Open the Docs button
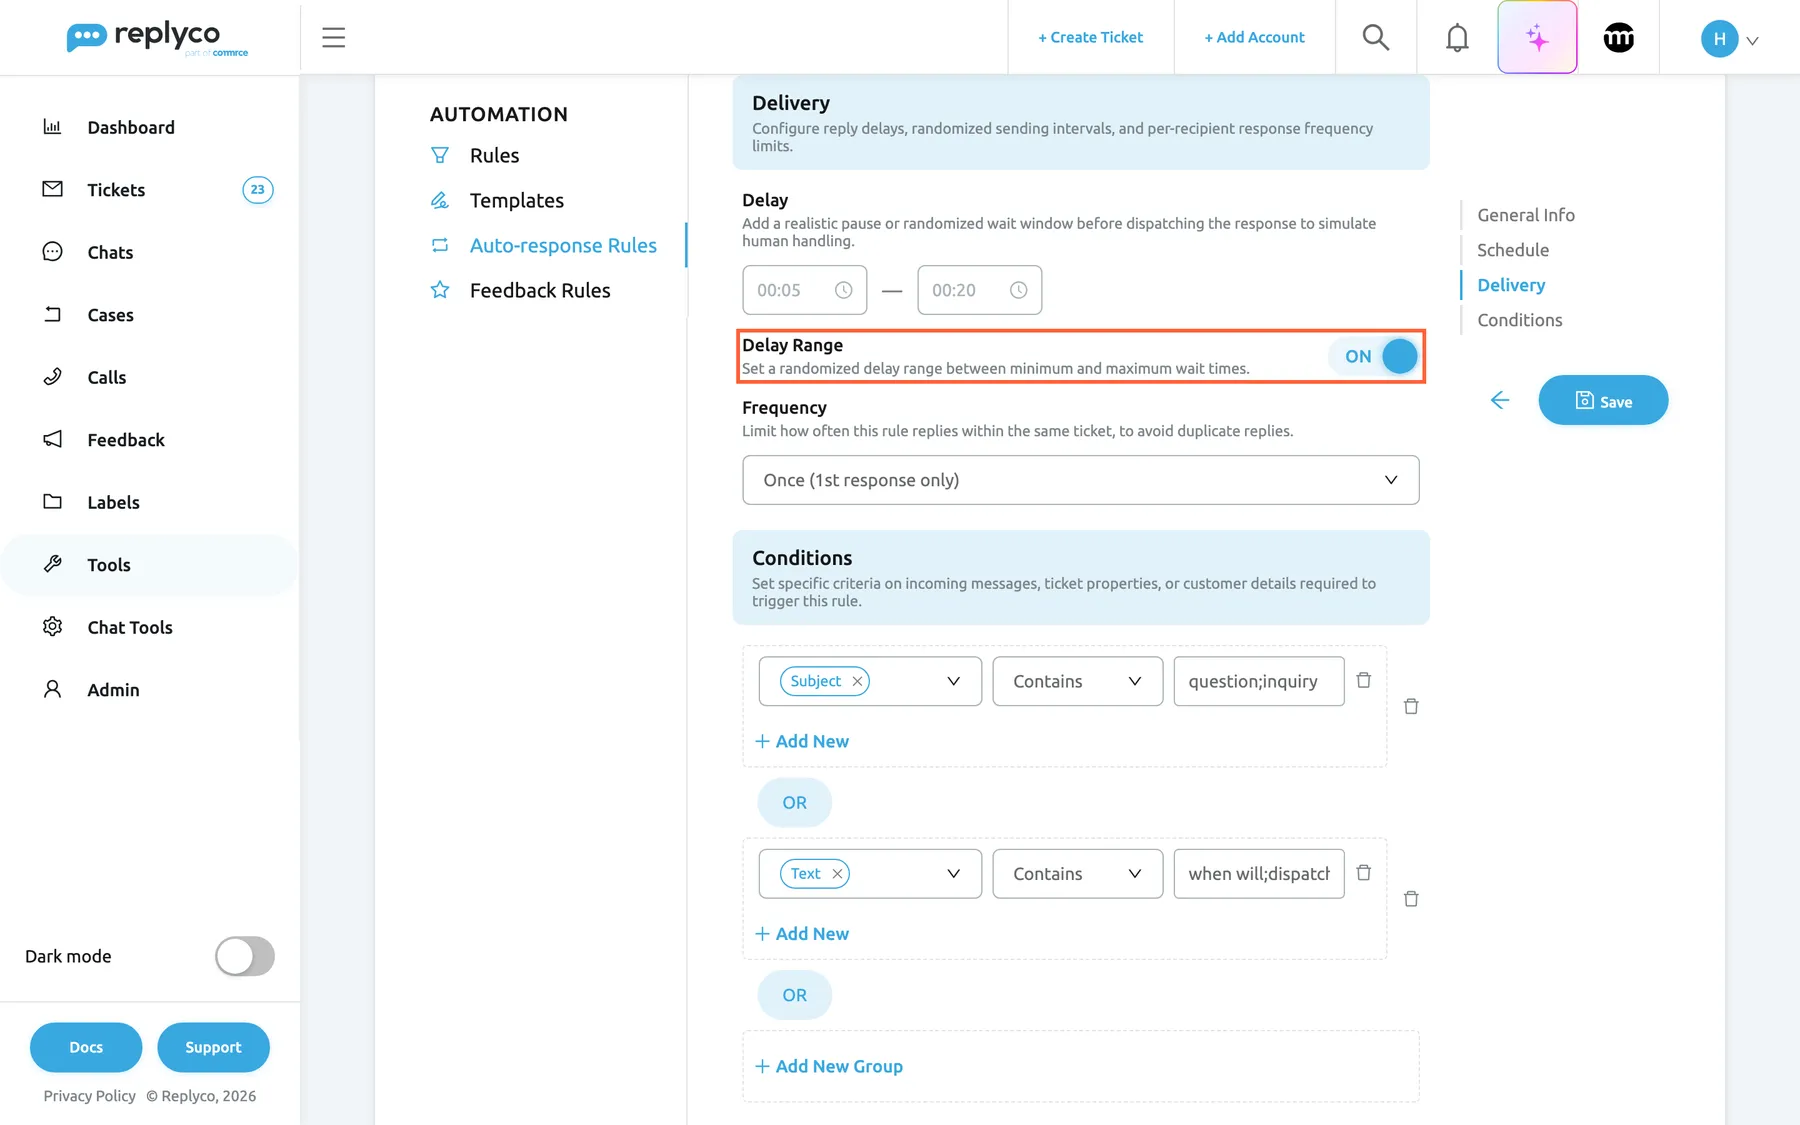Screen dimensions: 1800x1125 click(86, 1047)
